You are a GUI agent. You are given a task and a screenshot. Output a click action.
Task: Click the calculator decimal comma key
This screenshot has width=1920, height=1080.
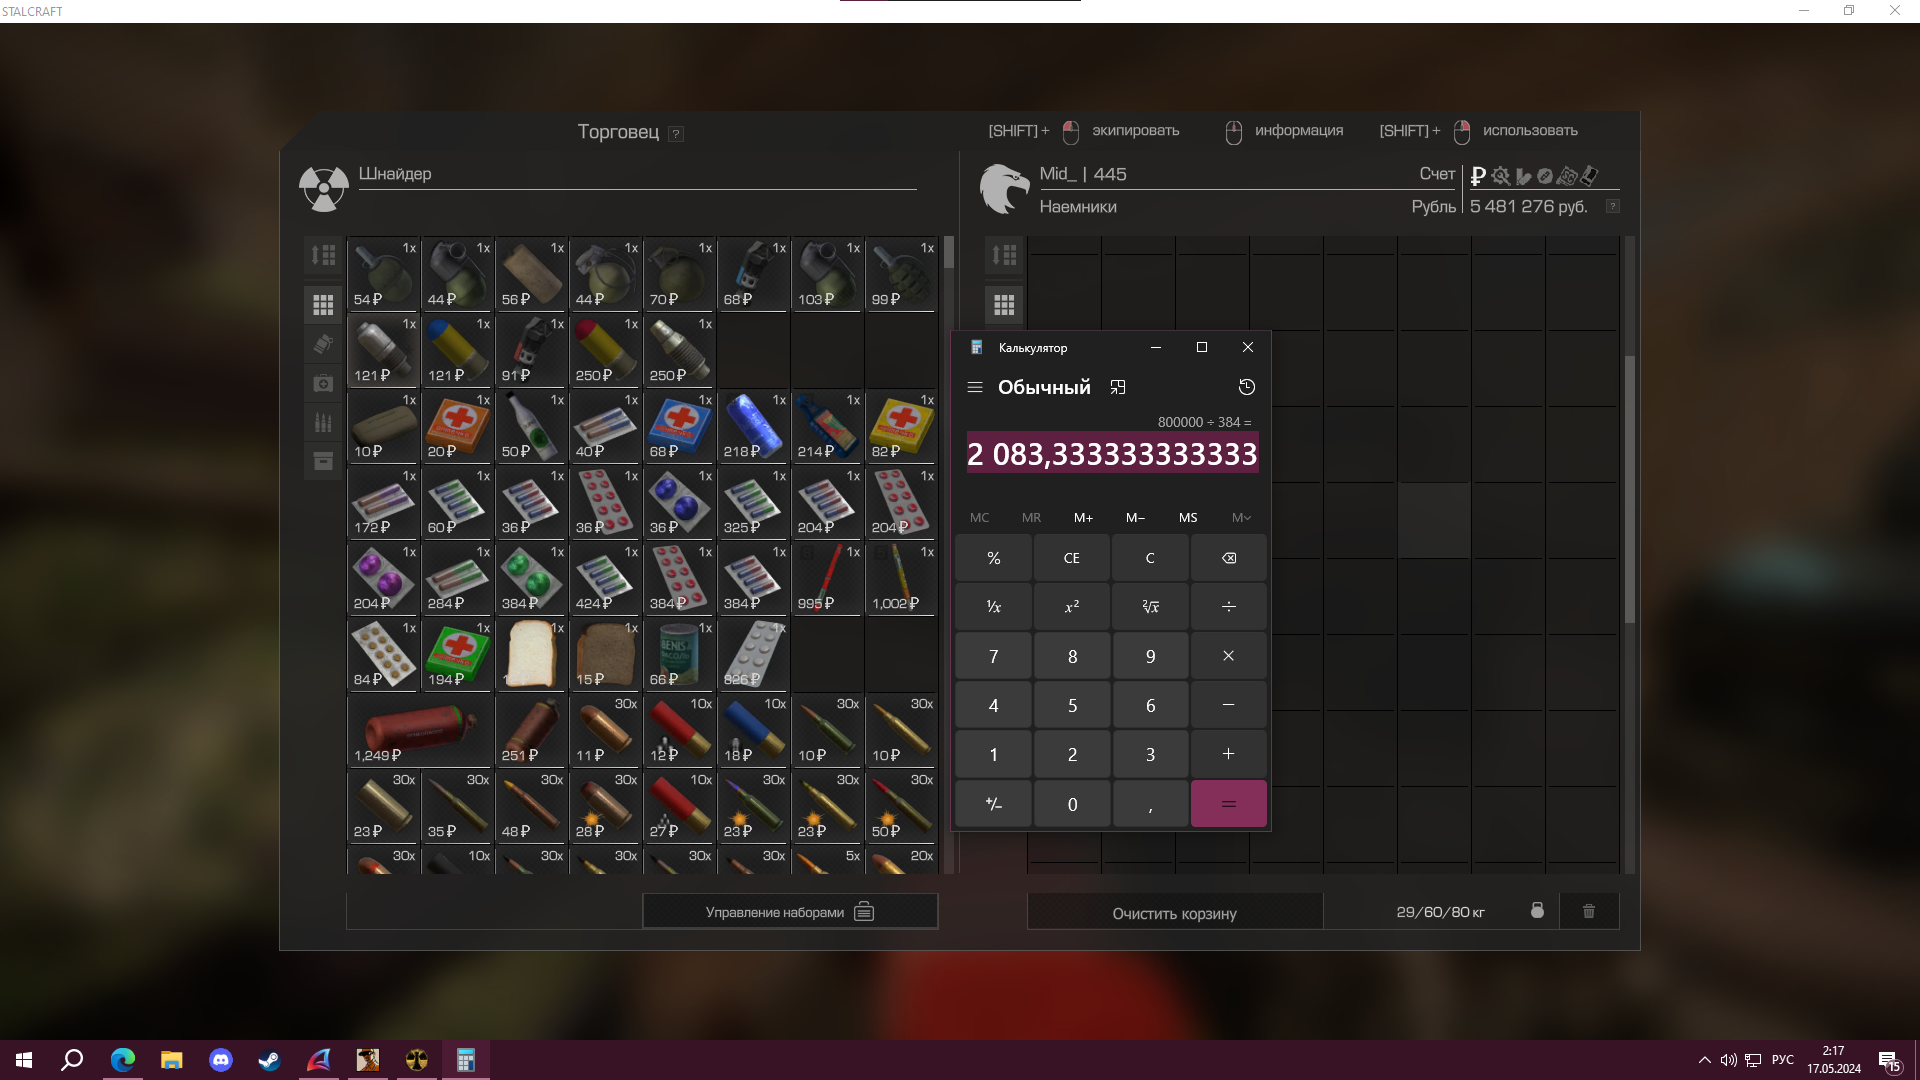click(x=1150, y=804)
